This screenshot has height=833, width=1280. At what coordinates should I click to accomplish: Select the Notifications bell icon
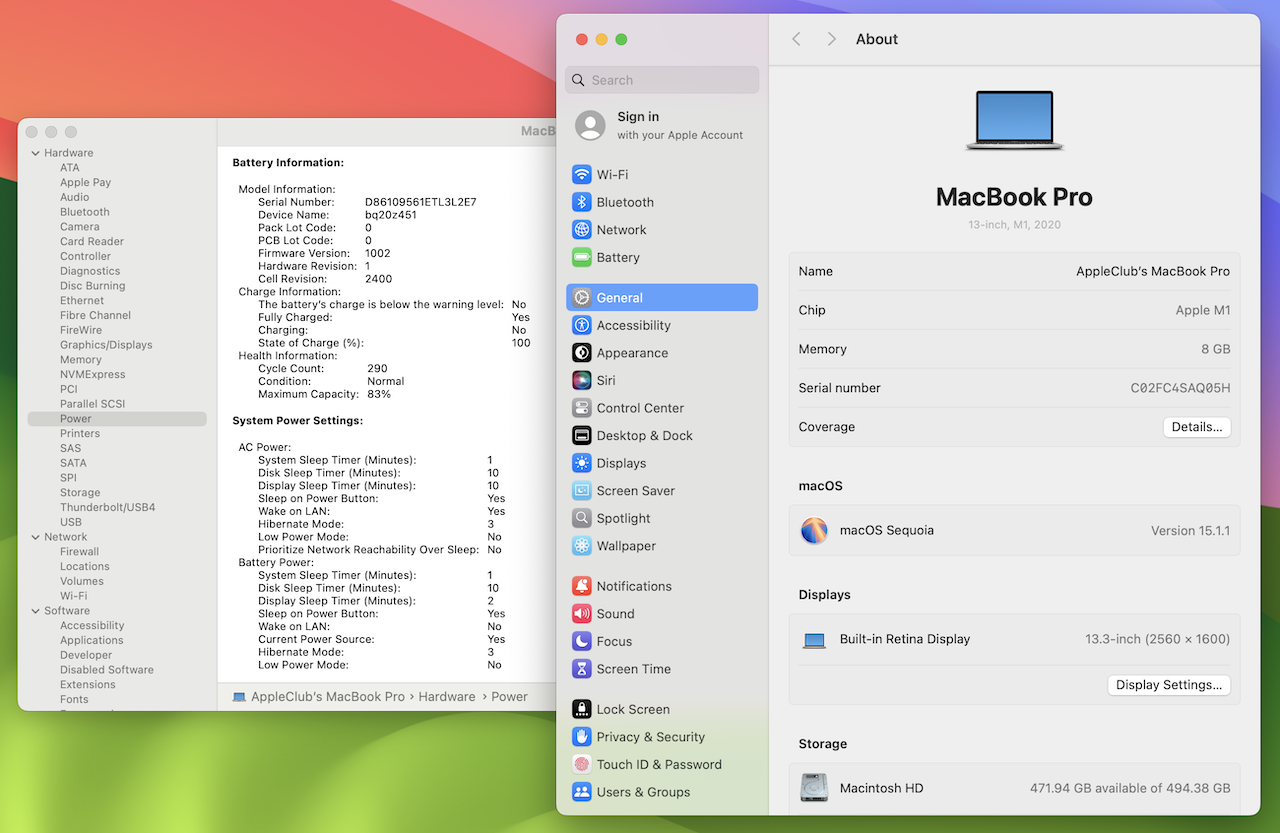coord(582,586)
